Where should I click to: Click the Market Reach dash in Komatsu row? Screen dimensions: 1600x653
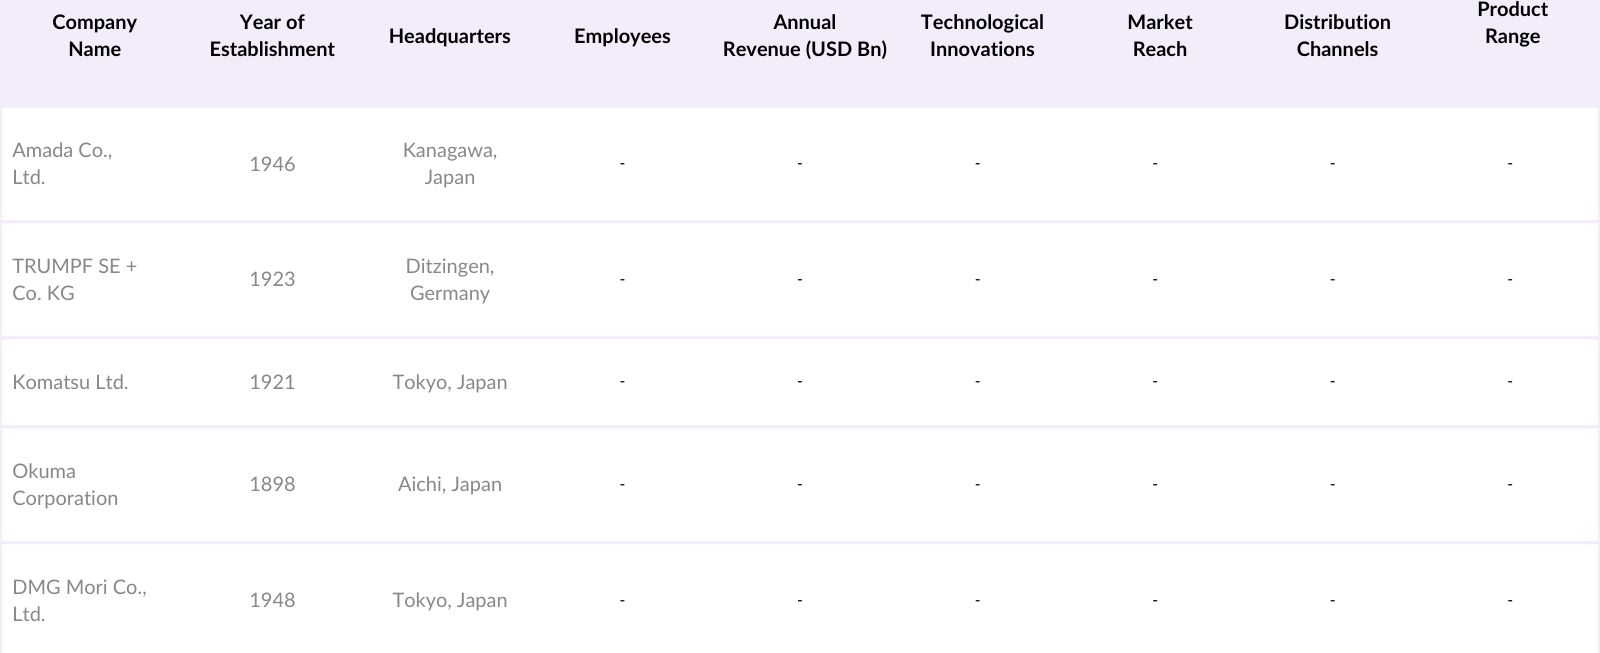point(1154,381)
